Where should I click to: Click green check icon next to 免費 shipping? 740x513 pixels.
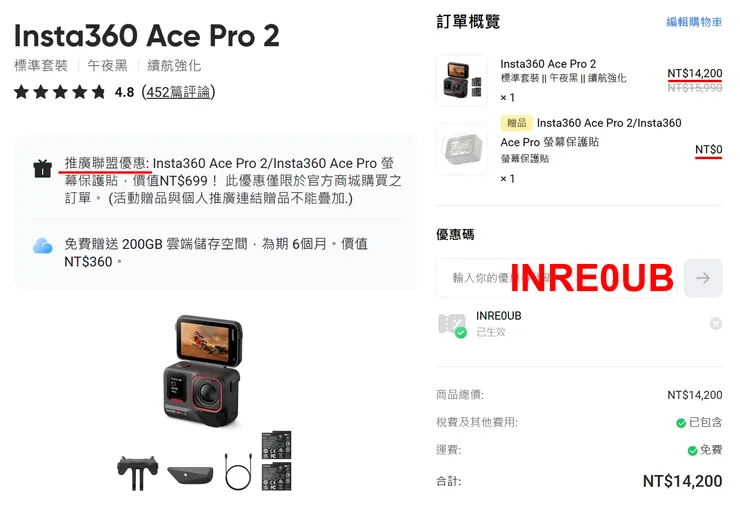(692, 451)
